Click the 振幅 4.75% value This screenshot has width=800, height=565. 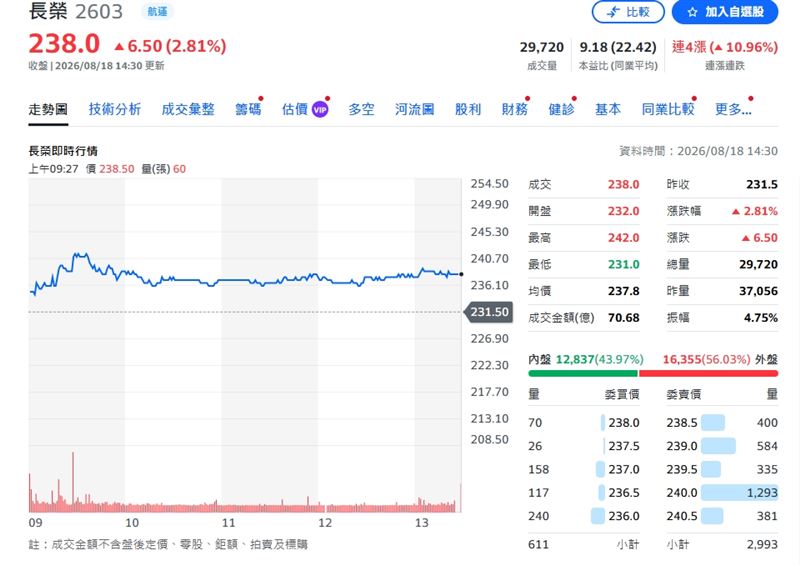tap(761, 317)
